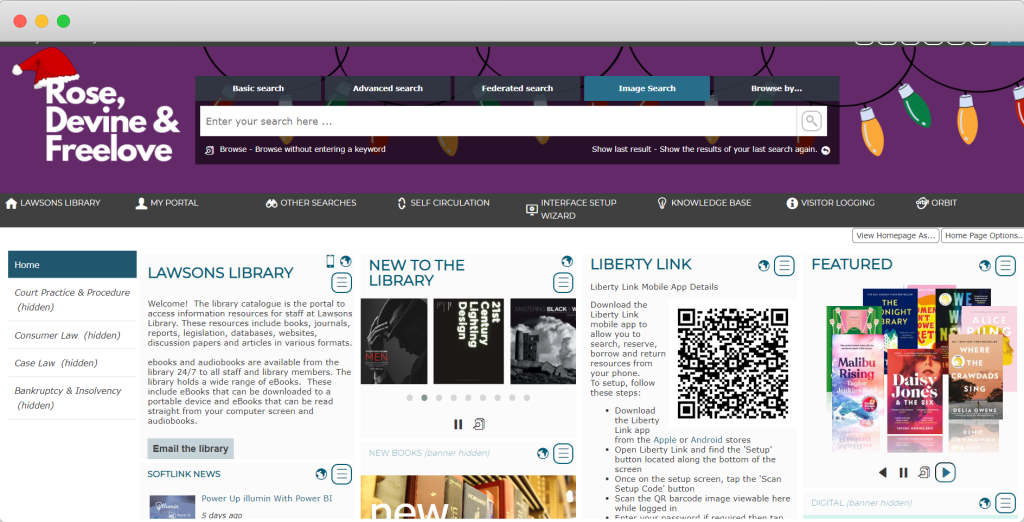Open the Softlink News panel options menu
This screenshot has width=1024, height=522.
pyautogui.click(x=341, y=474)
